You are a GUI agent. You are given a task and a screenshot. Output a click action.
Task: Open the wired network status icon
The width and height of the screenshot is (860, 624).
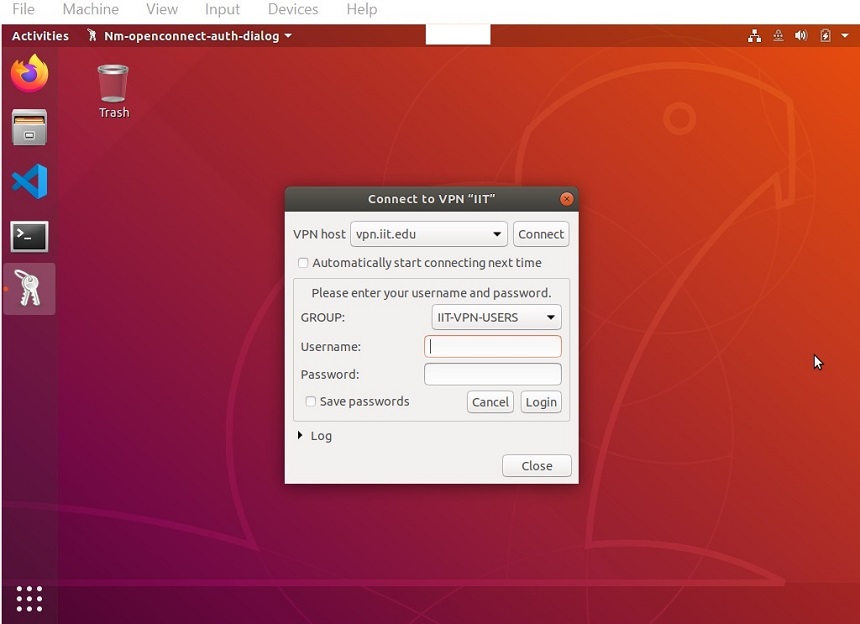pos(755,36)
